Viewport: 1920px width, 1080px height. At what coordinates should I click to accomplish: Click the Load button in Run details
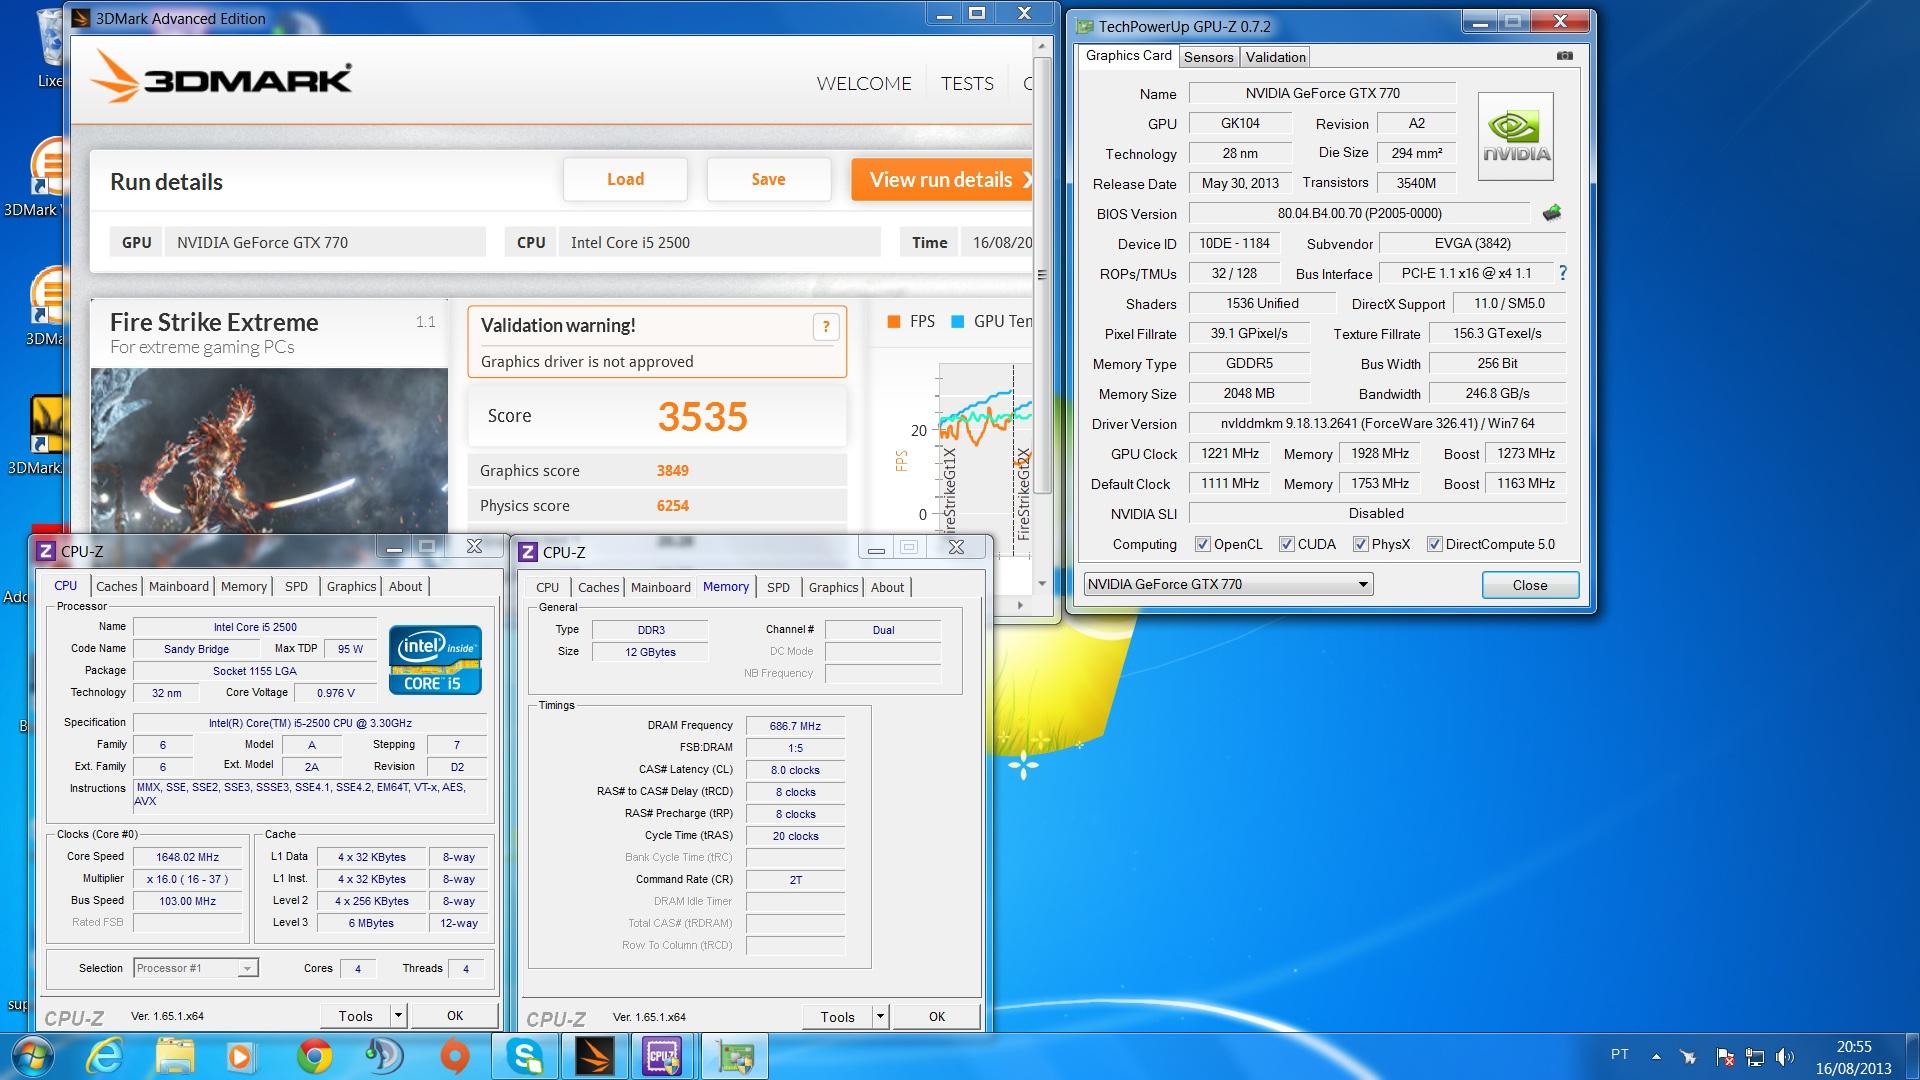[625, 179]
